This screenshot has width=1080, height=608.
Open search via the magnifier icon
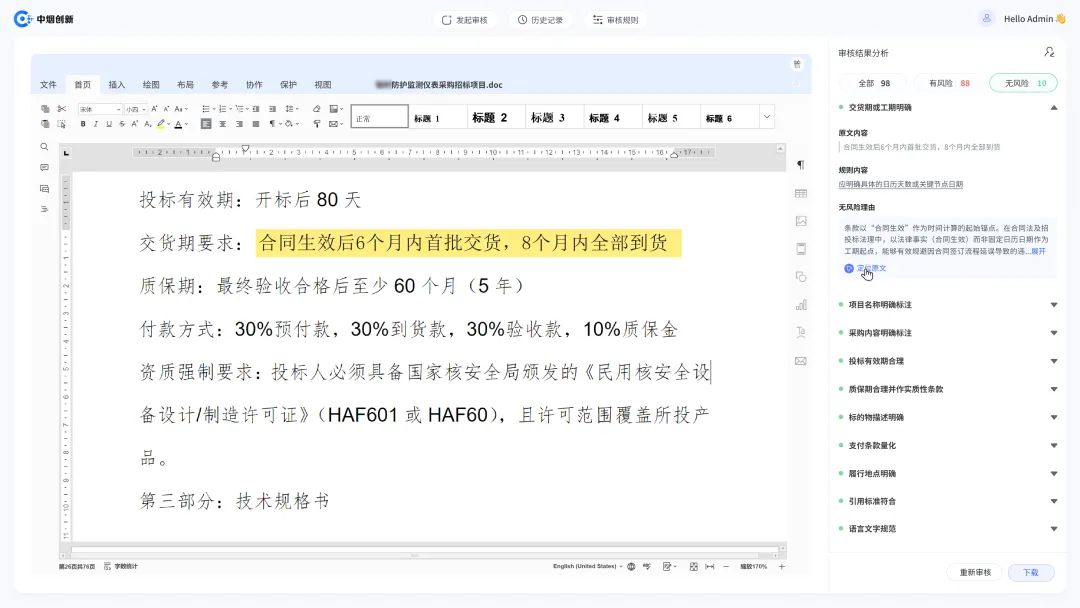click(45, 145)
